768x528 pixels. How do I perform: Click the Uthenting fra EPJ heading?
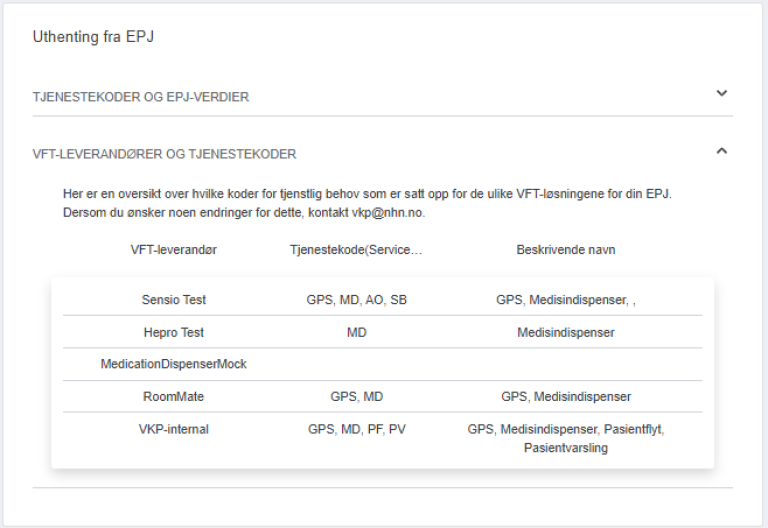[93, 37]
